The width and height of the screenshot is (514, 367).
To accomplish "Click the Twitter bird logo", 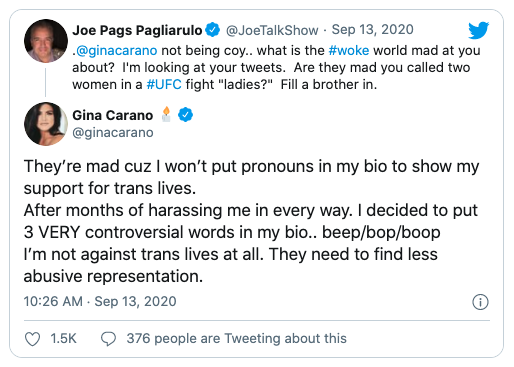I will point(478,30).
